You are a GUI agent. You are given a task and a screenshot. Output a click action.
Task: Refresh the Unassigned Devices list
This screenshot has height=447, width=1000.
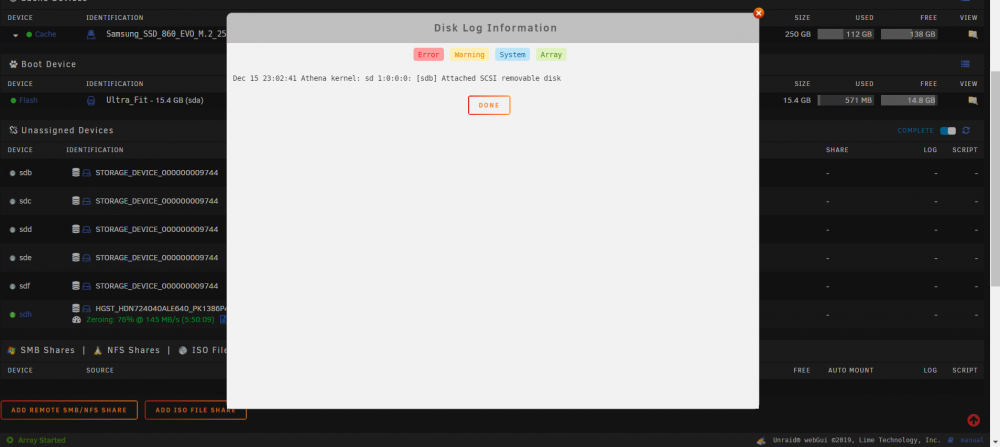966,131
